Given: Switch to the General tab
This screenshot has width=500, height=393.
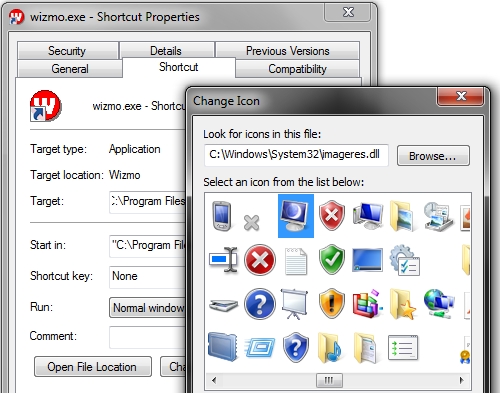Looking at the screenshot, I should point(70,69).
